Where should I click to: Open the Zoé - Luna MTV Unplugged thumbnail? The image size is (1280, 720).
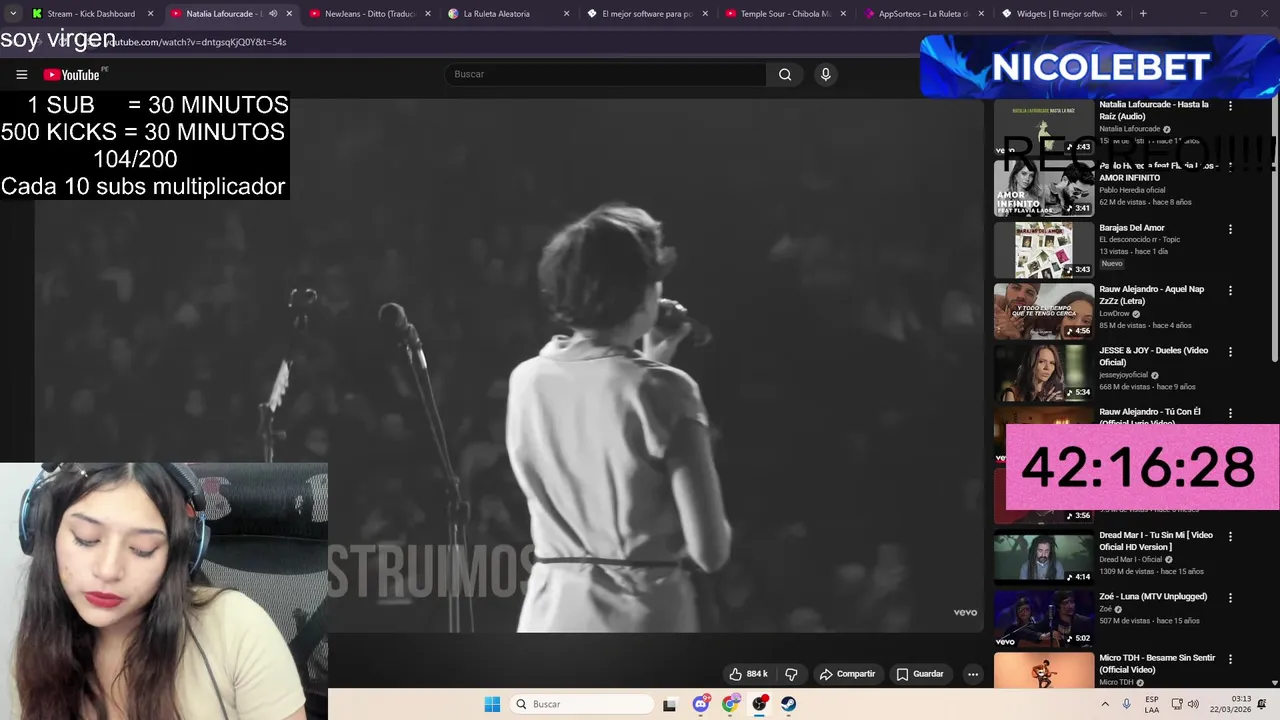tap(1044, 619)
